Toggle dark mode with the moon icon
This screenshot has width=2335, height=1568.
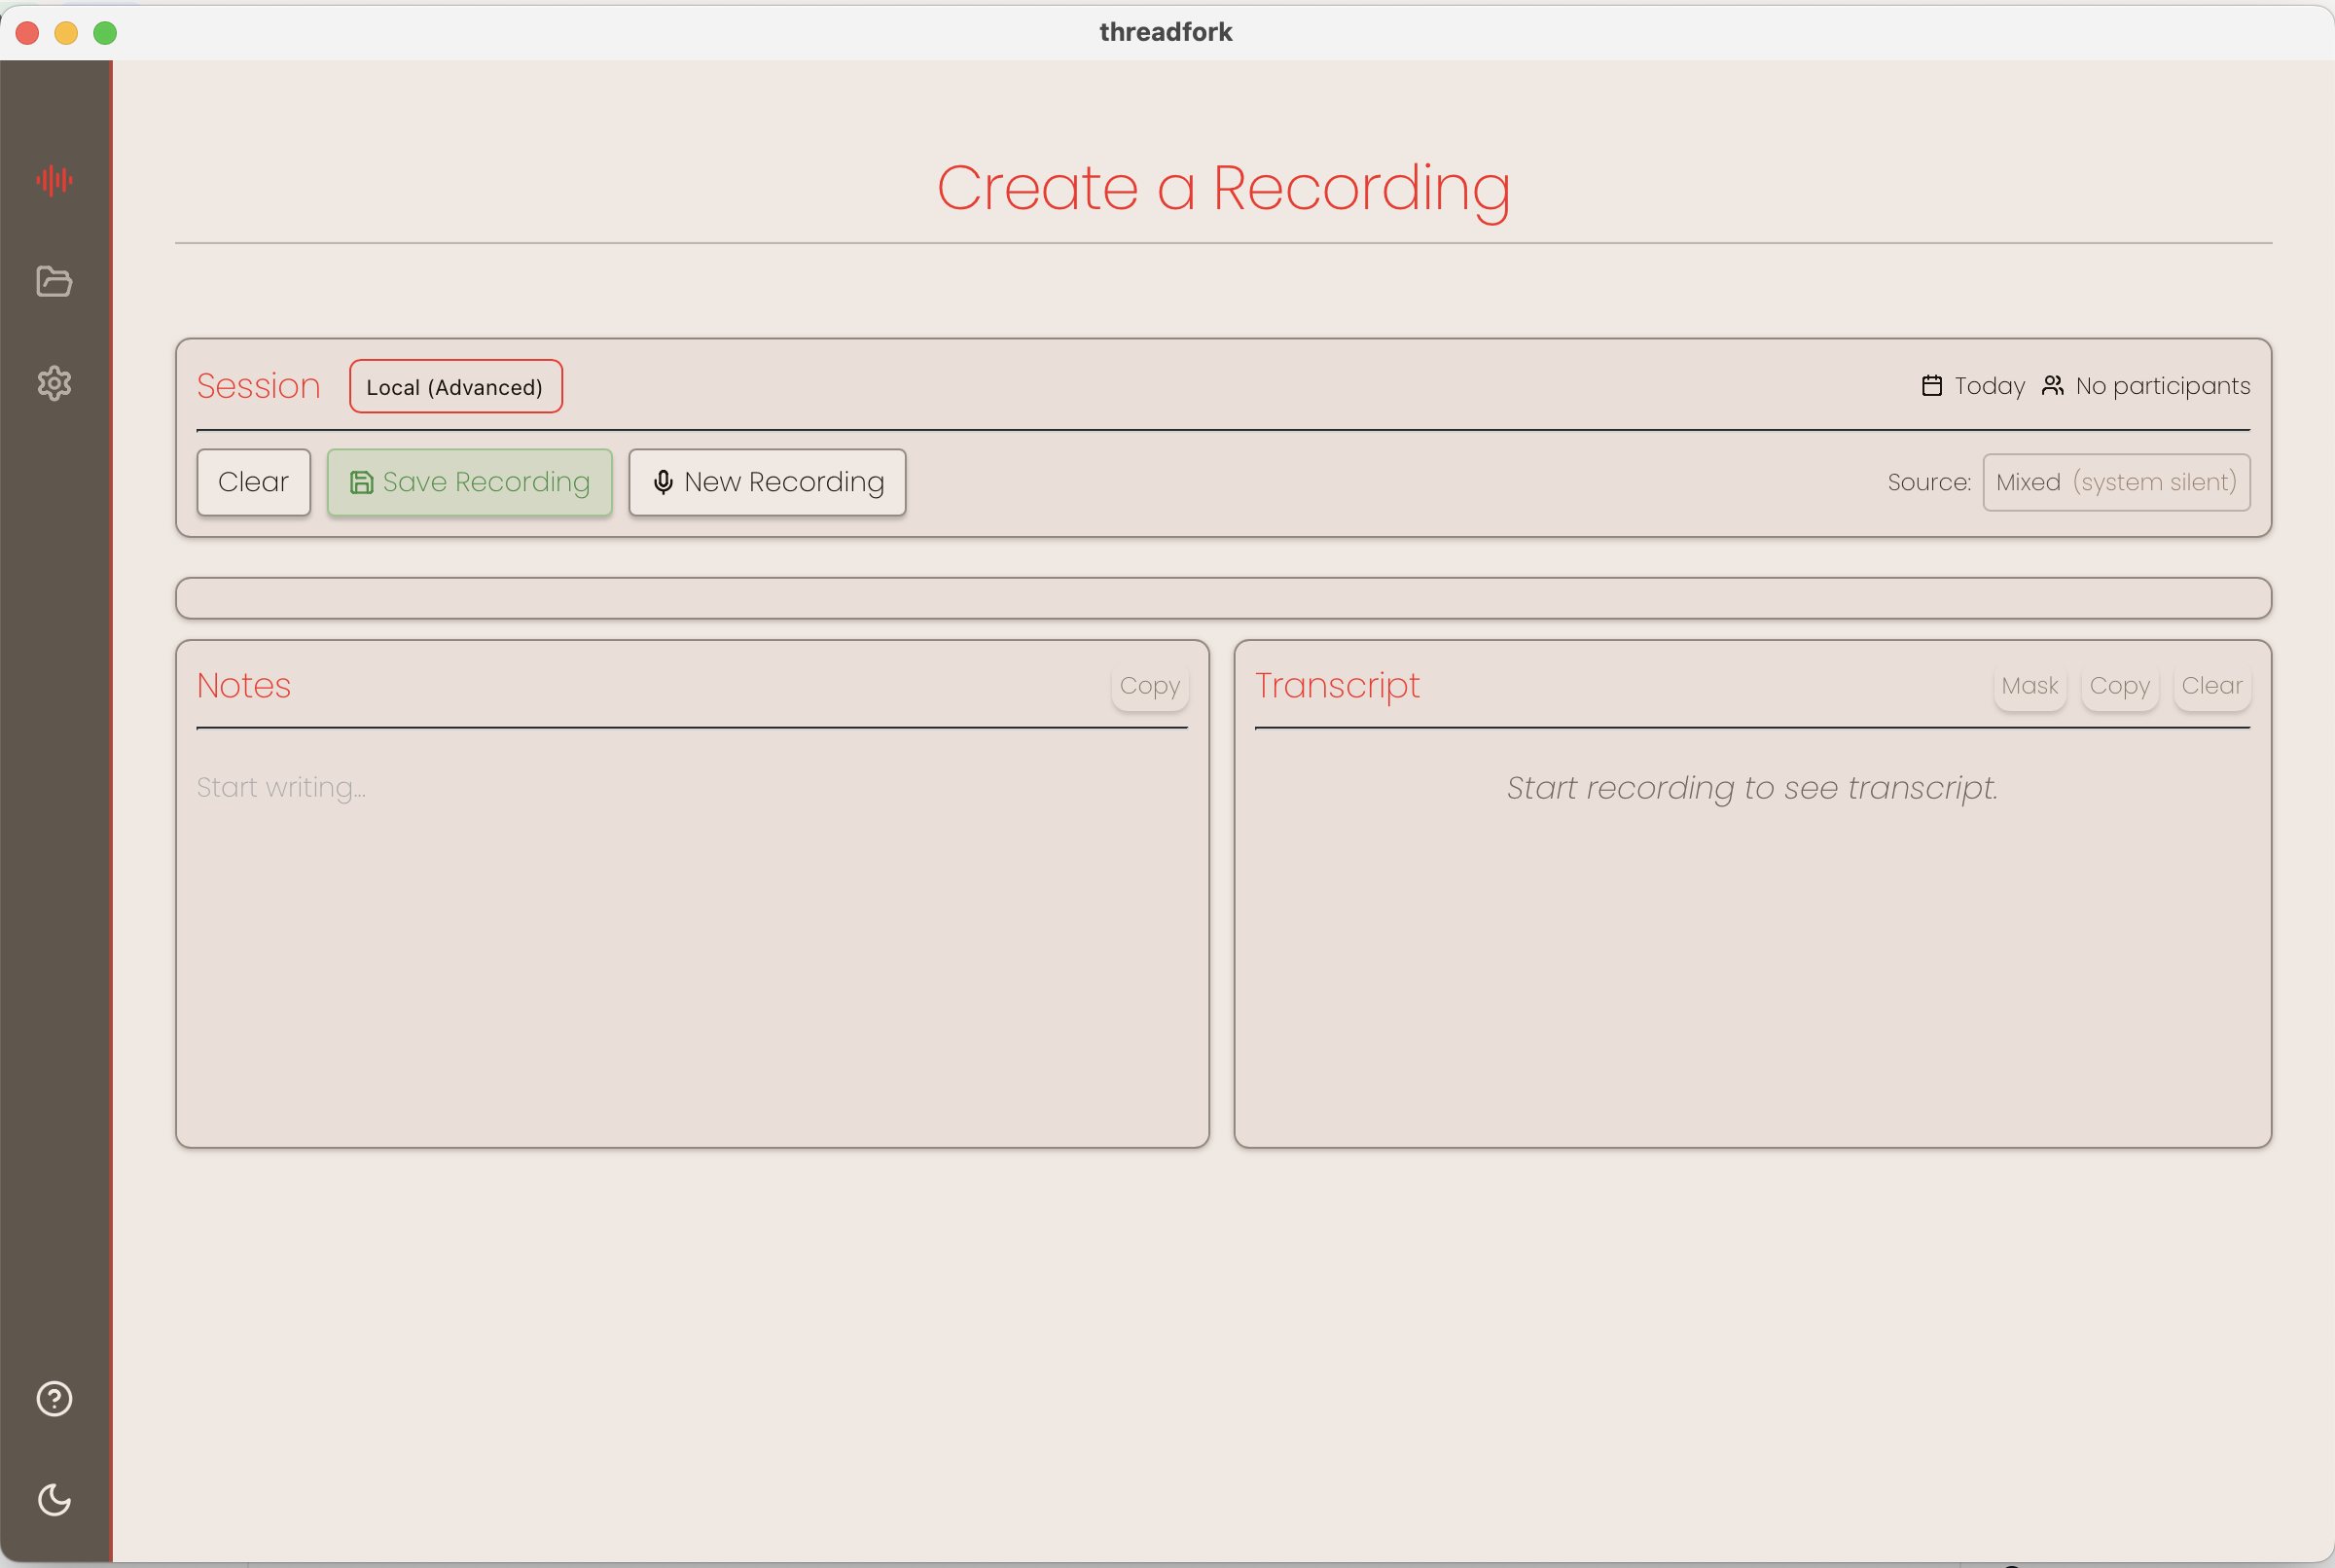pyautogui.click(x=54, y=1500)
